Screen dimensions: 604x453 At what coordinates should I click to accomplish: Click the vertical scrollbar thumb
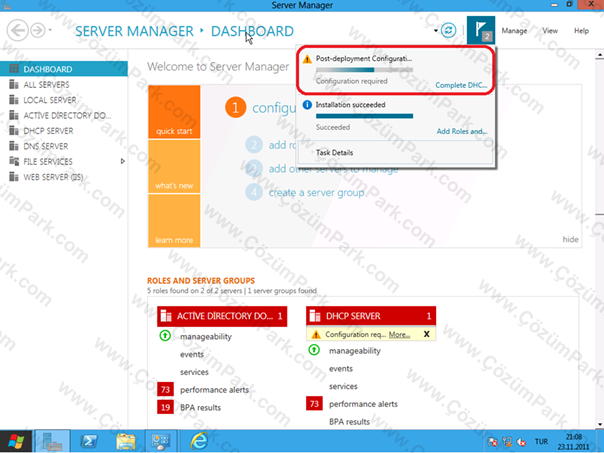pyautogui.click(x=600, y=135)
